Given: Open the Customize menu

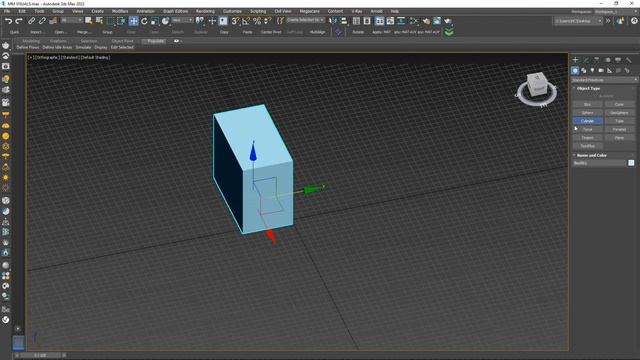Looking at the screenshot, I should 232,11.
